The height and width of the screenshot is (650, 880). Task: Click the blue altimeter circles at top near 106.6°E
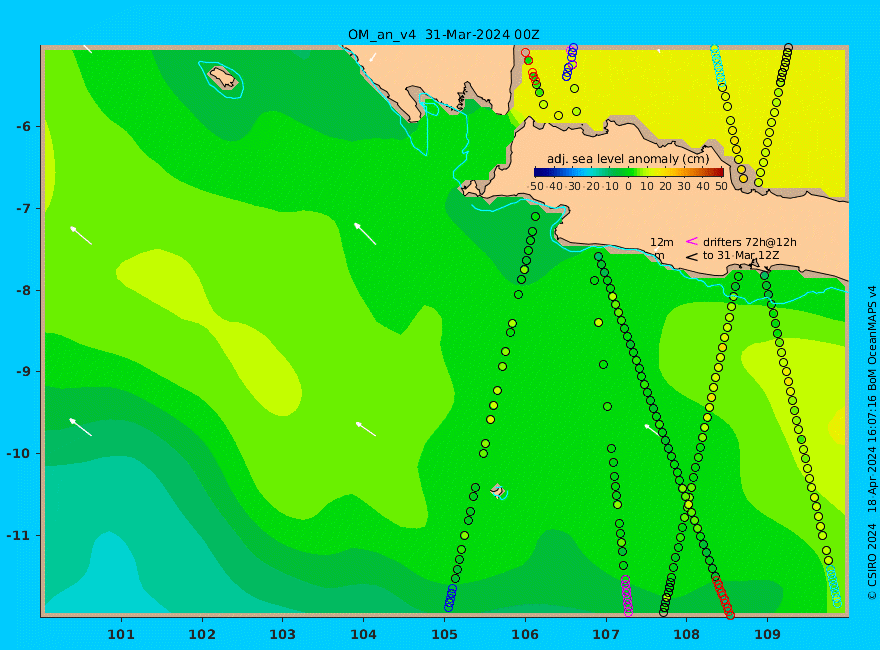pyautogui.click(x=570, y=62)
